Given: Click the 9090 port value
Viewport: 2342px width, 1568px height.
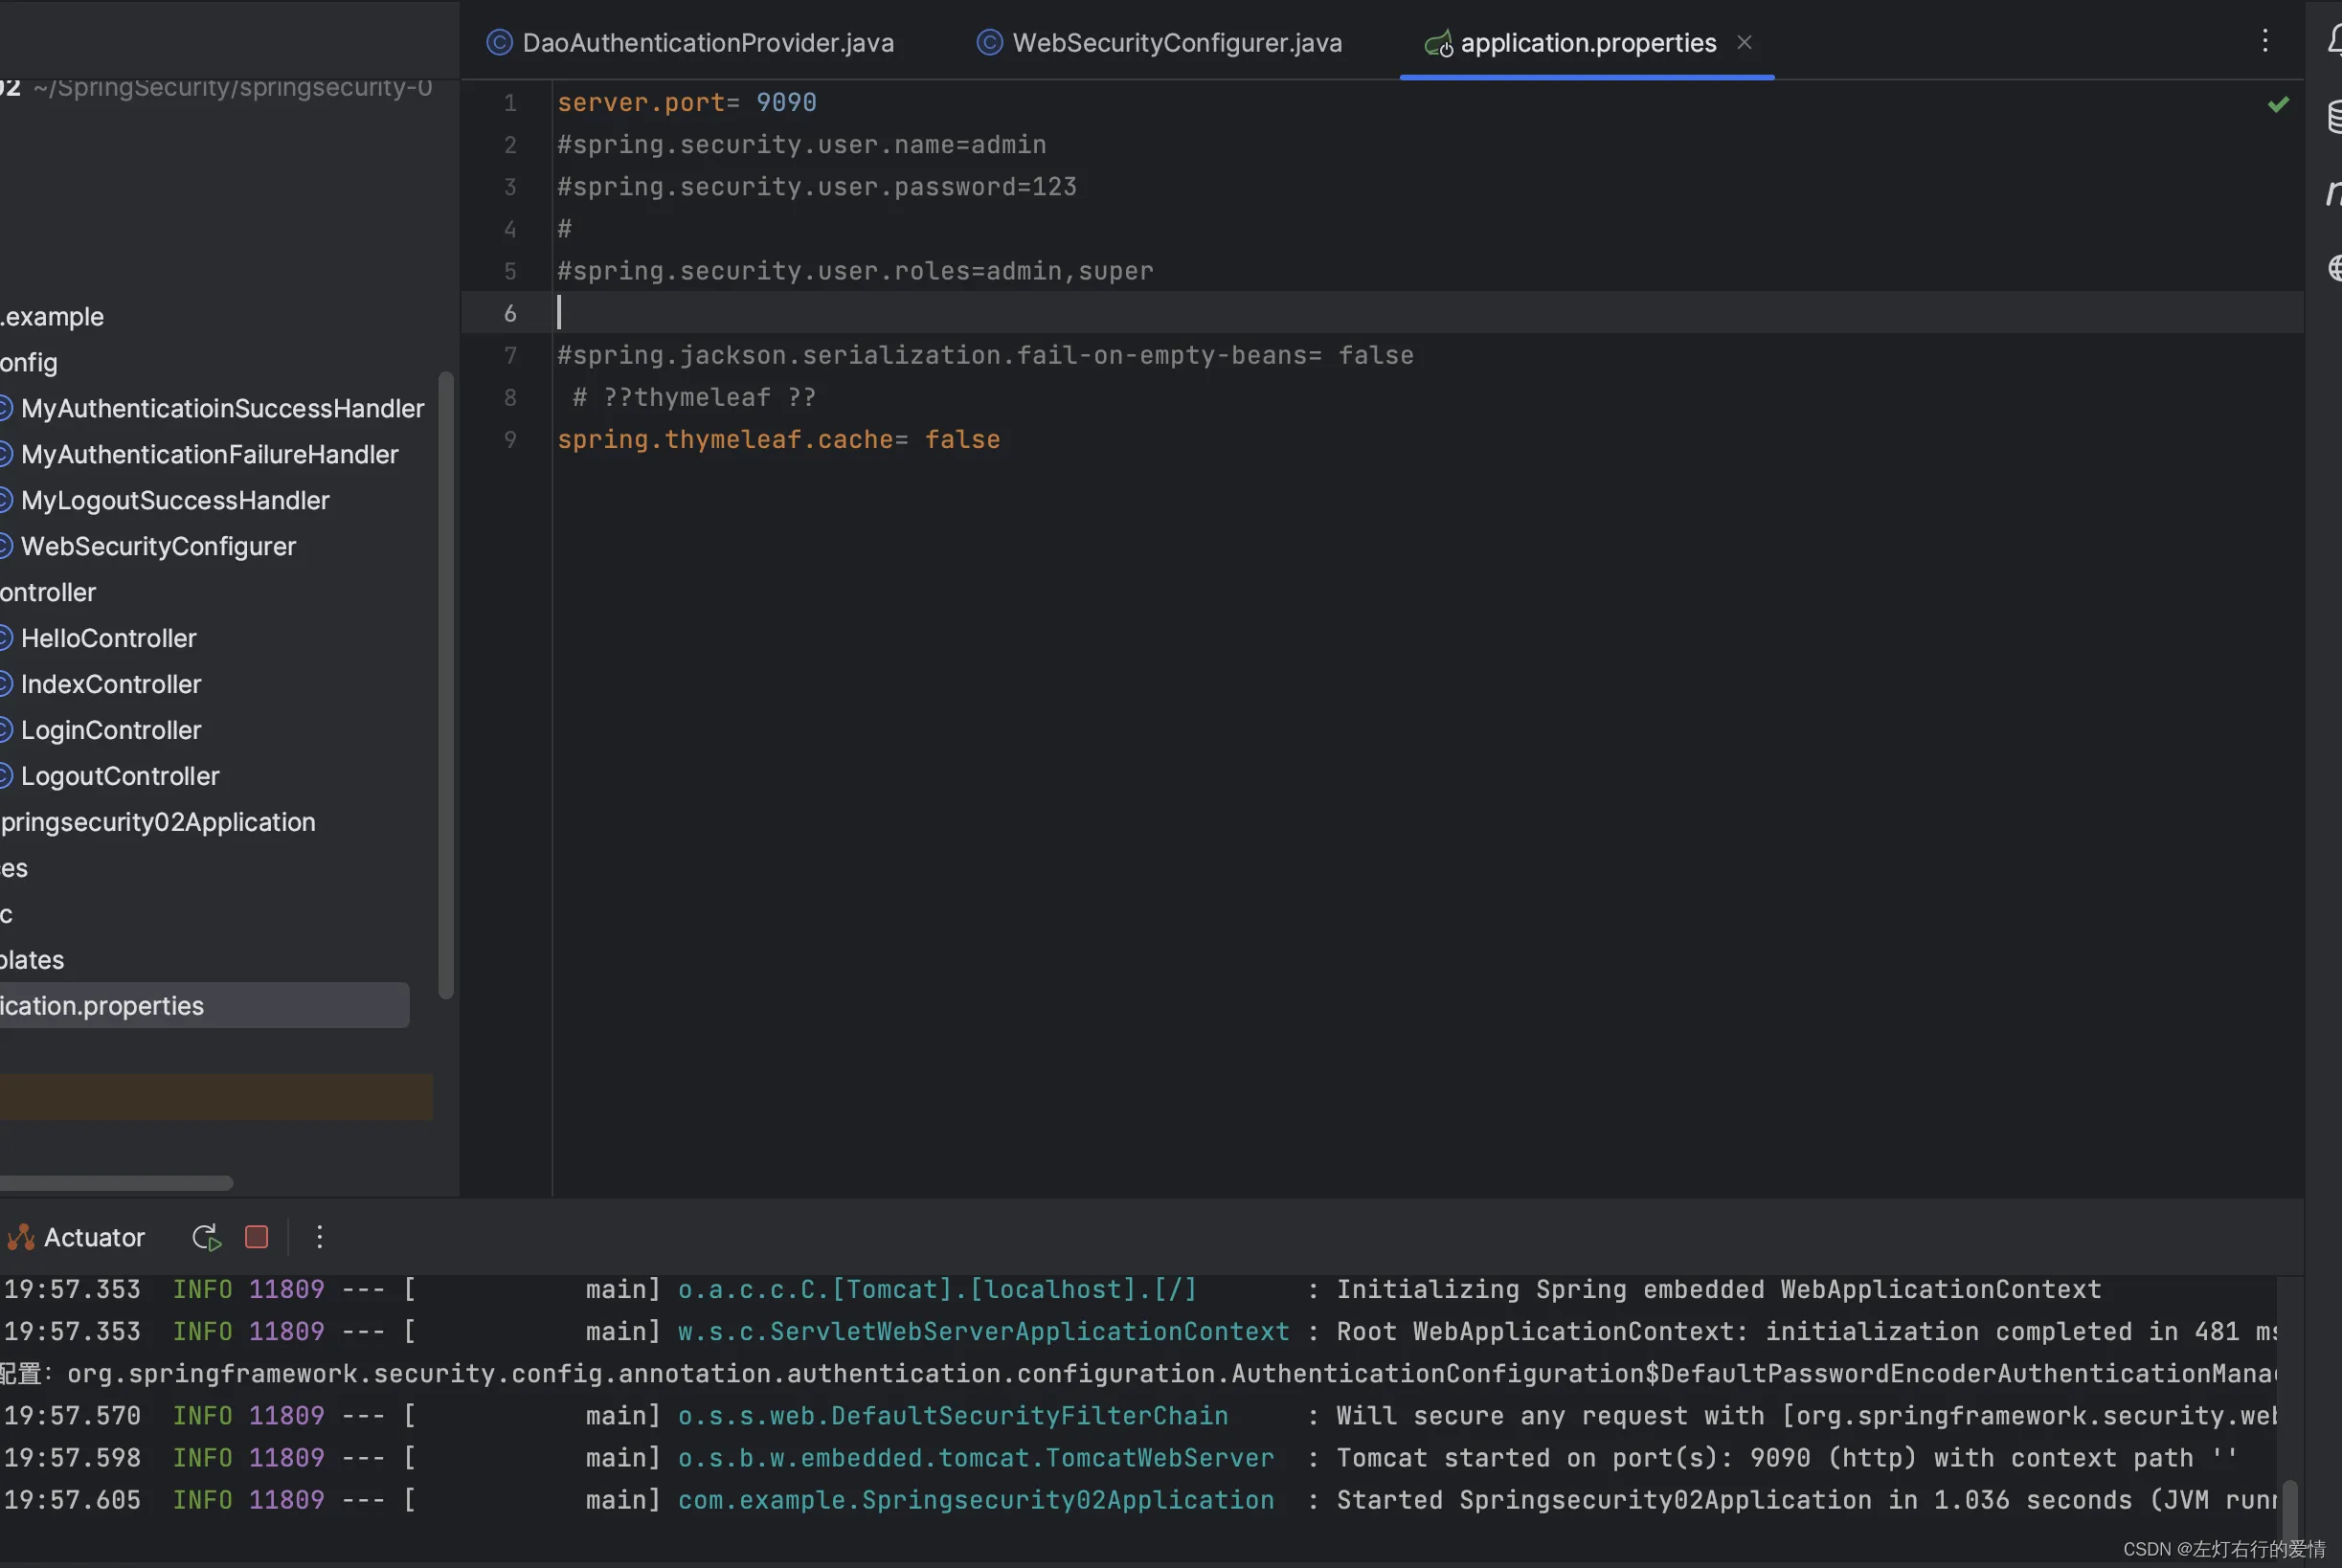Looking at the screenshot, I should 786,103.
